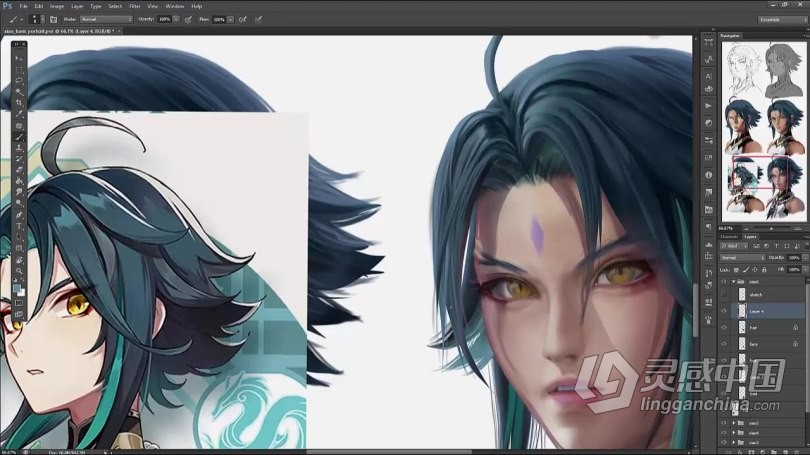Open the brush panel toggle icon
This screenshot has width=810, height=455.
tap(54, 20)
